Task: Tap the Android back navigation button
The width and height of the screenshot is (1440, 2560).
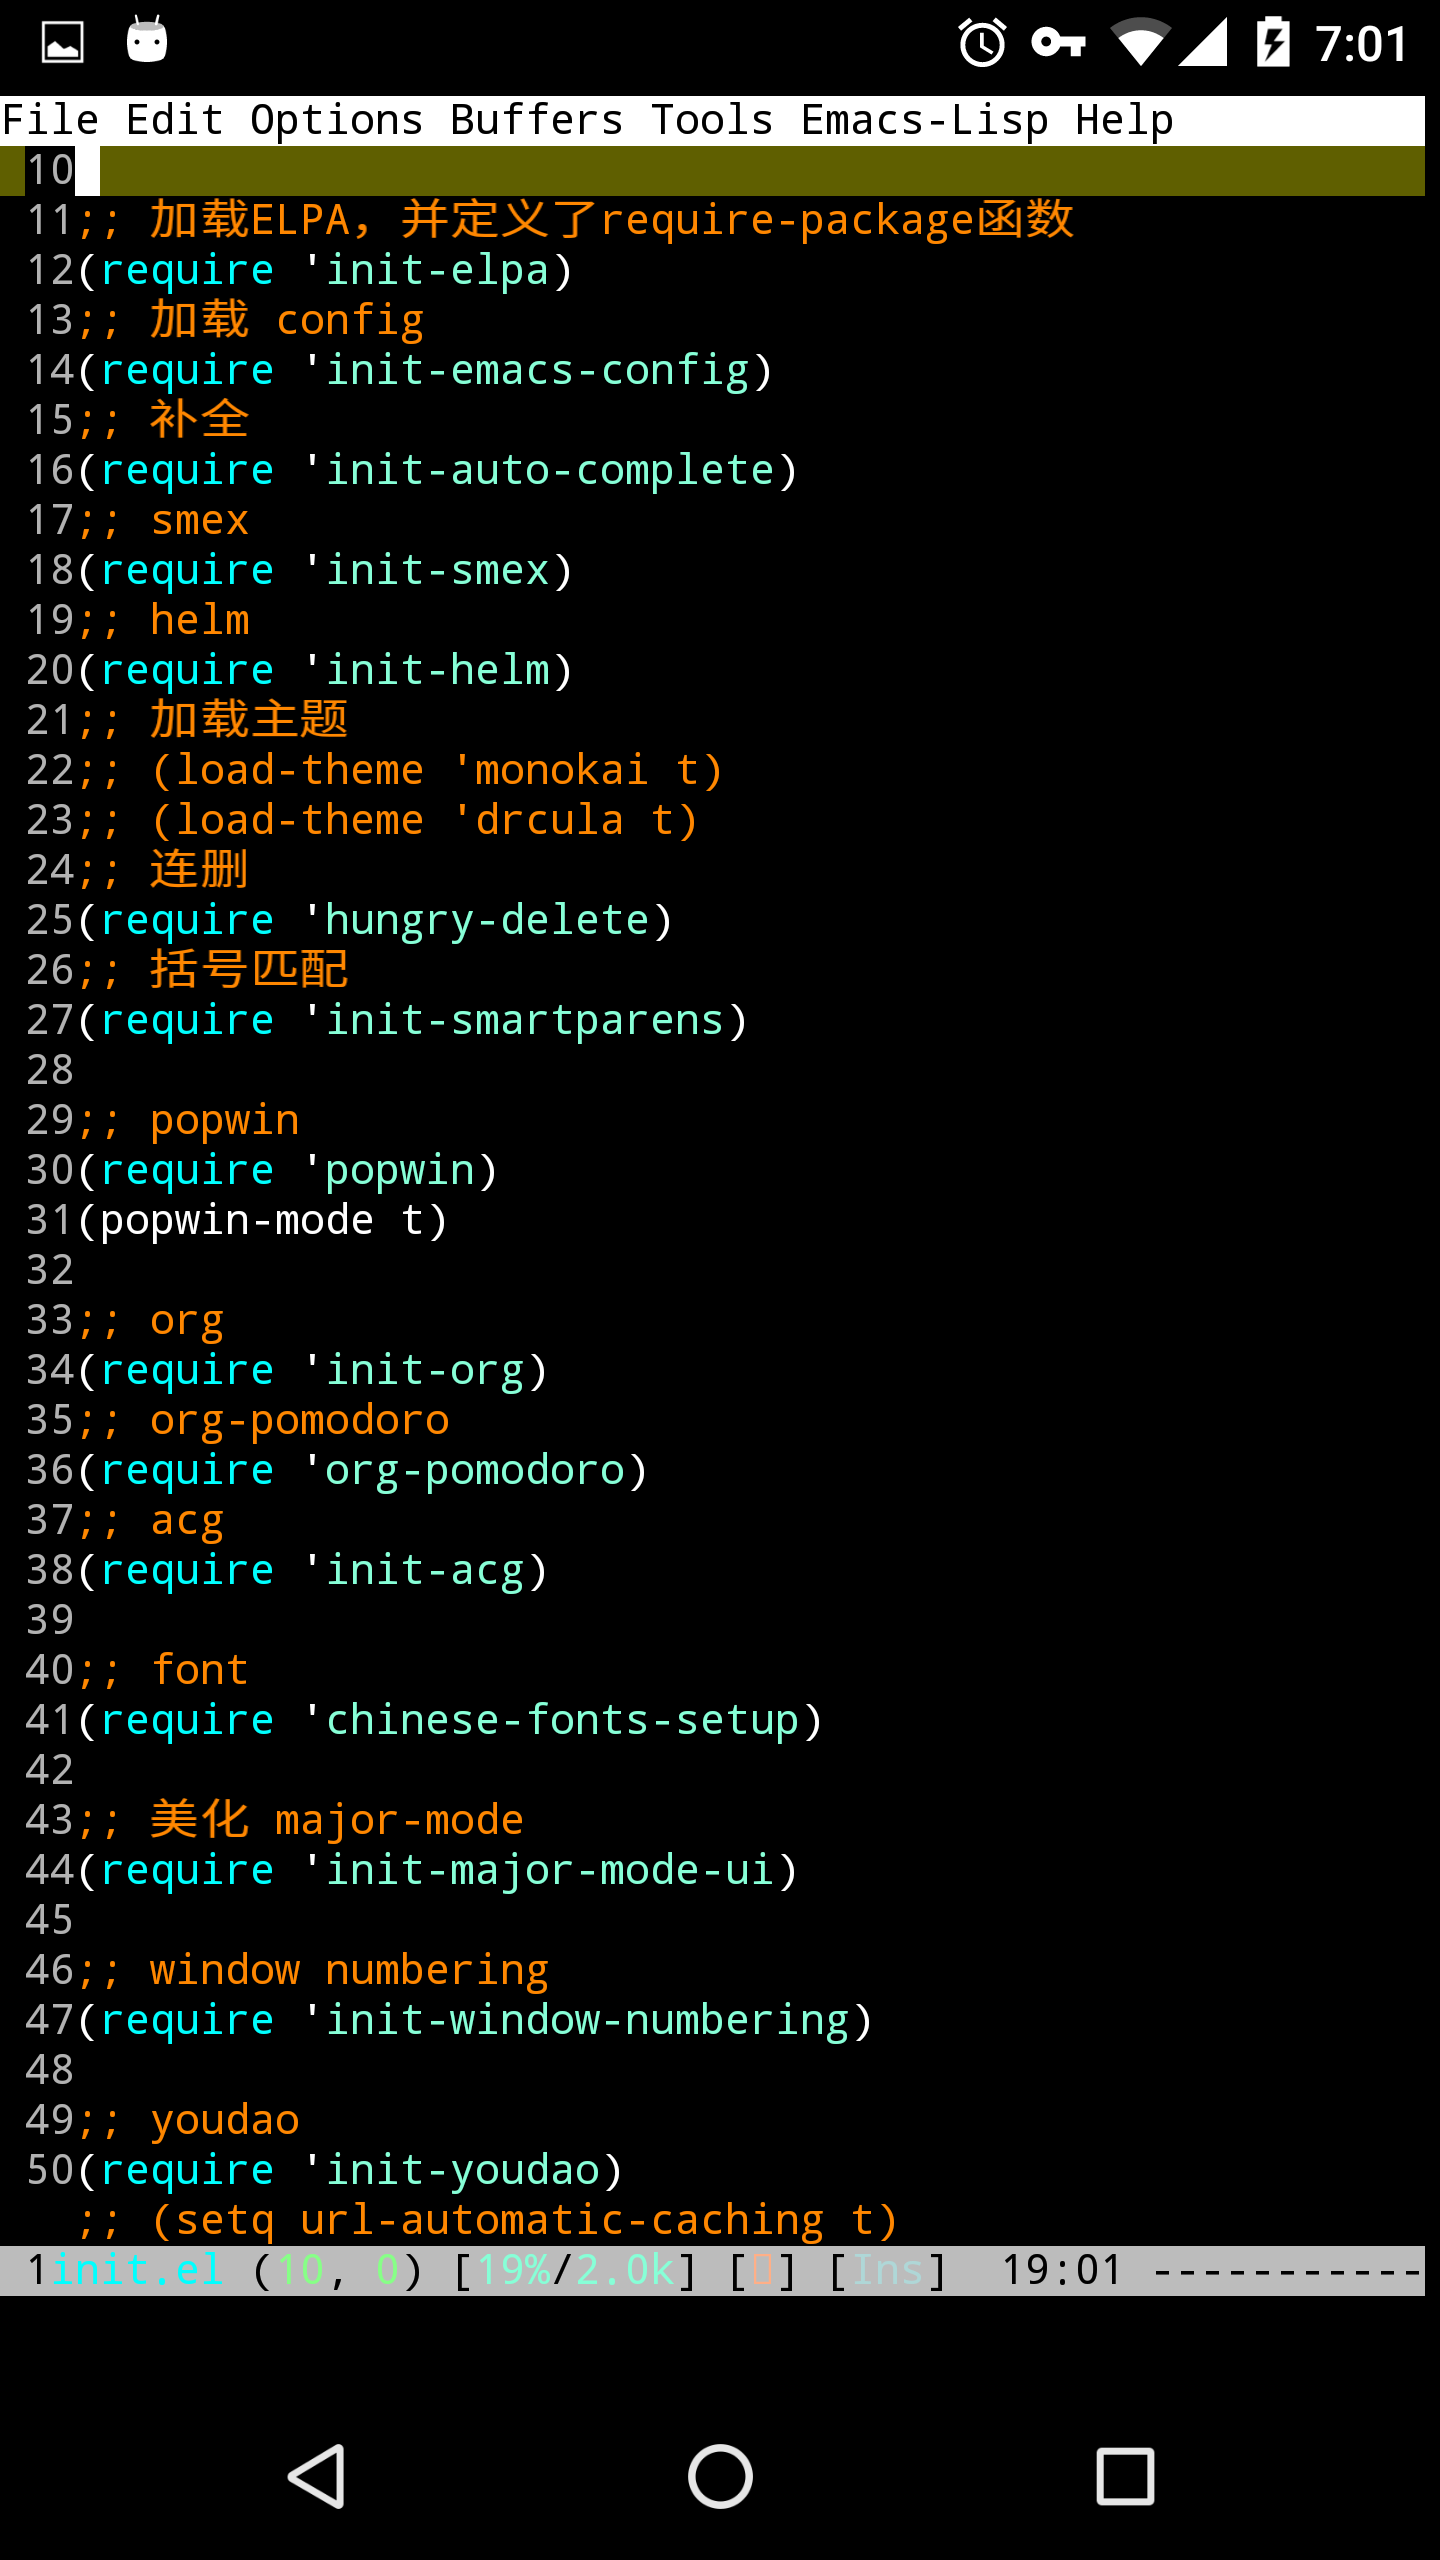Action: (x=317, y=2476)
